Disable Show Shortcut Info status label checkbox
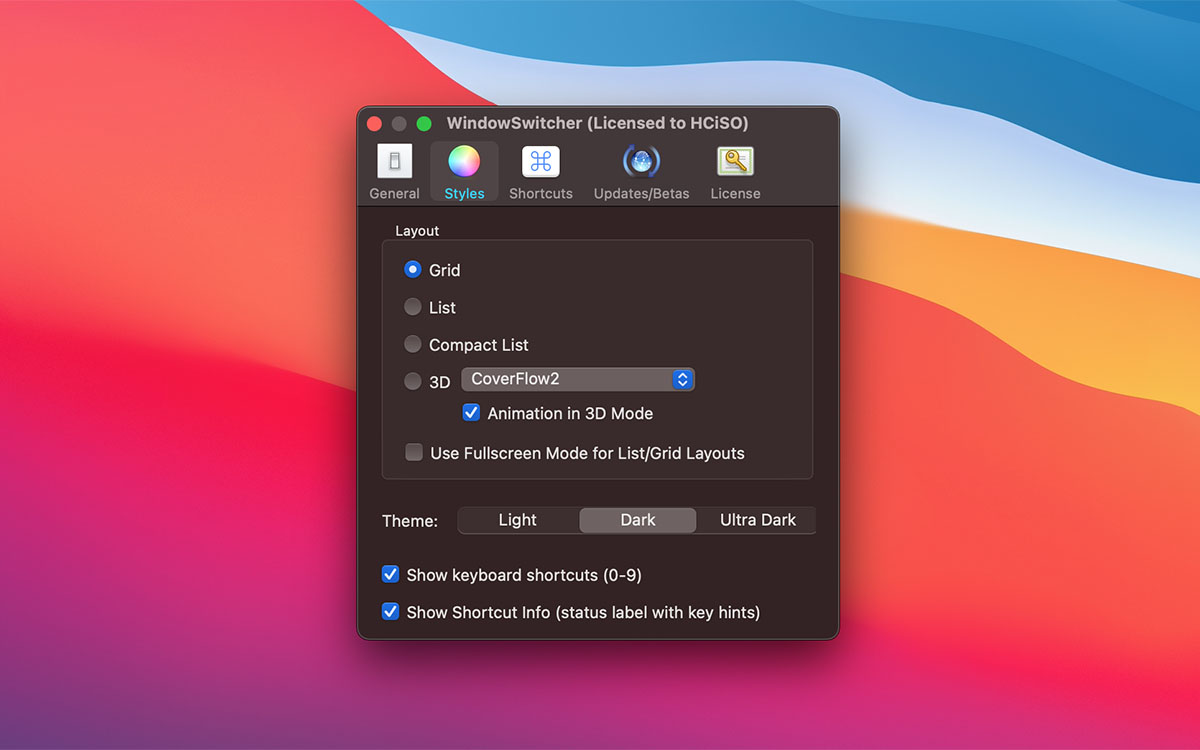This screenshot has width=1200, height=750. pyautogui.click(x=391, y=612)
